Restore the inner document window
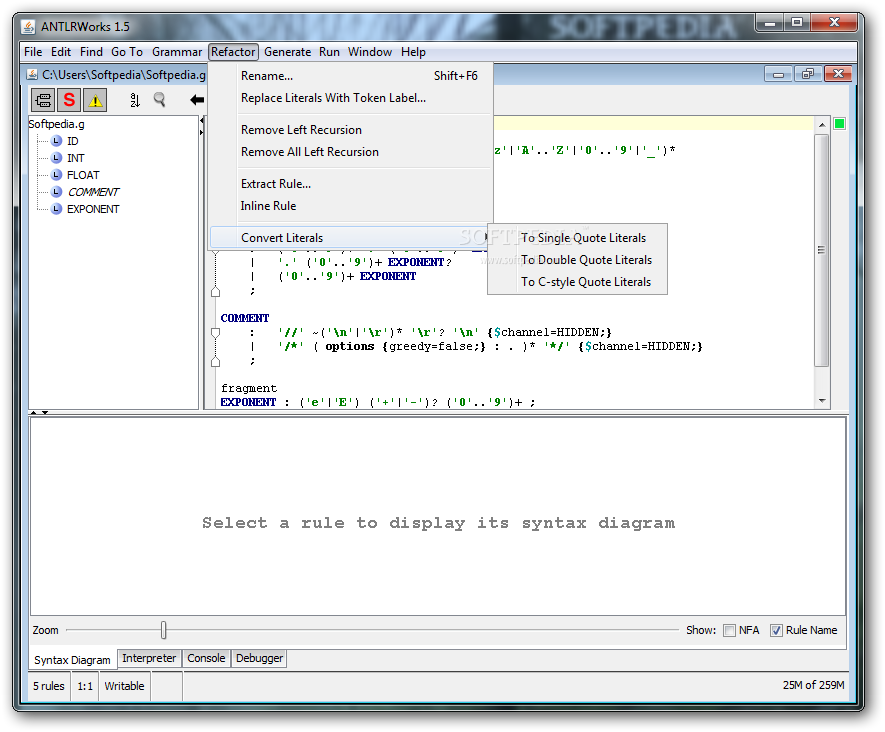 click(x=808, y=74)
